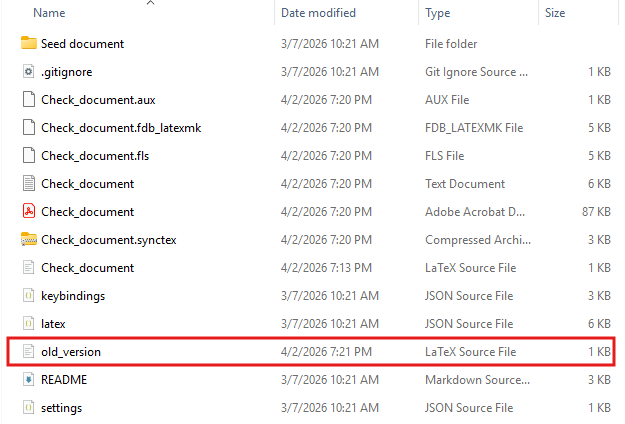The height and width of the screenshot is (424, 625).
Task: Click 'Git Ignore Source ...' type cell
Action: [x=476, y=72]
